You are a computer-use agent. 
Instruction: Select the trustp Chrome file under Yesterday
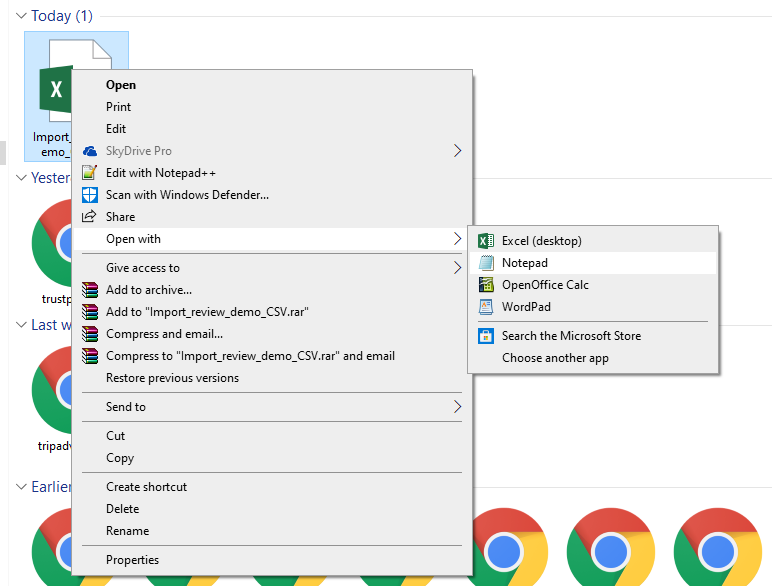coord(52,243)
